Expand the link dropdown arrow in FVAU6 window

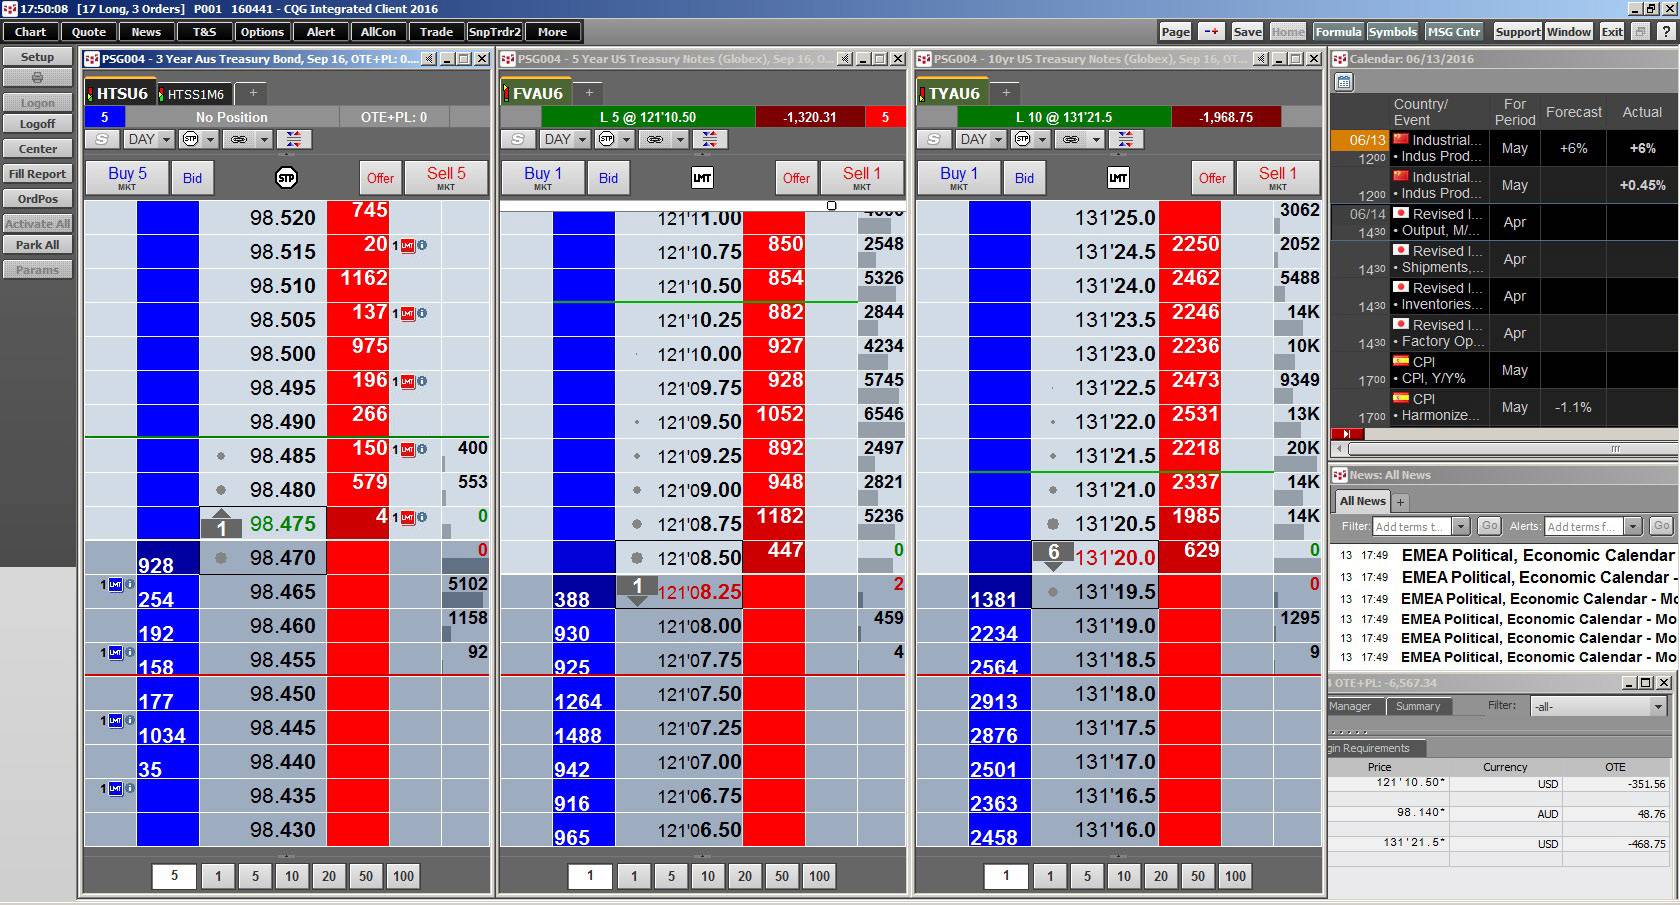(681, 139)
